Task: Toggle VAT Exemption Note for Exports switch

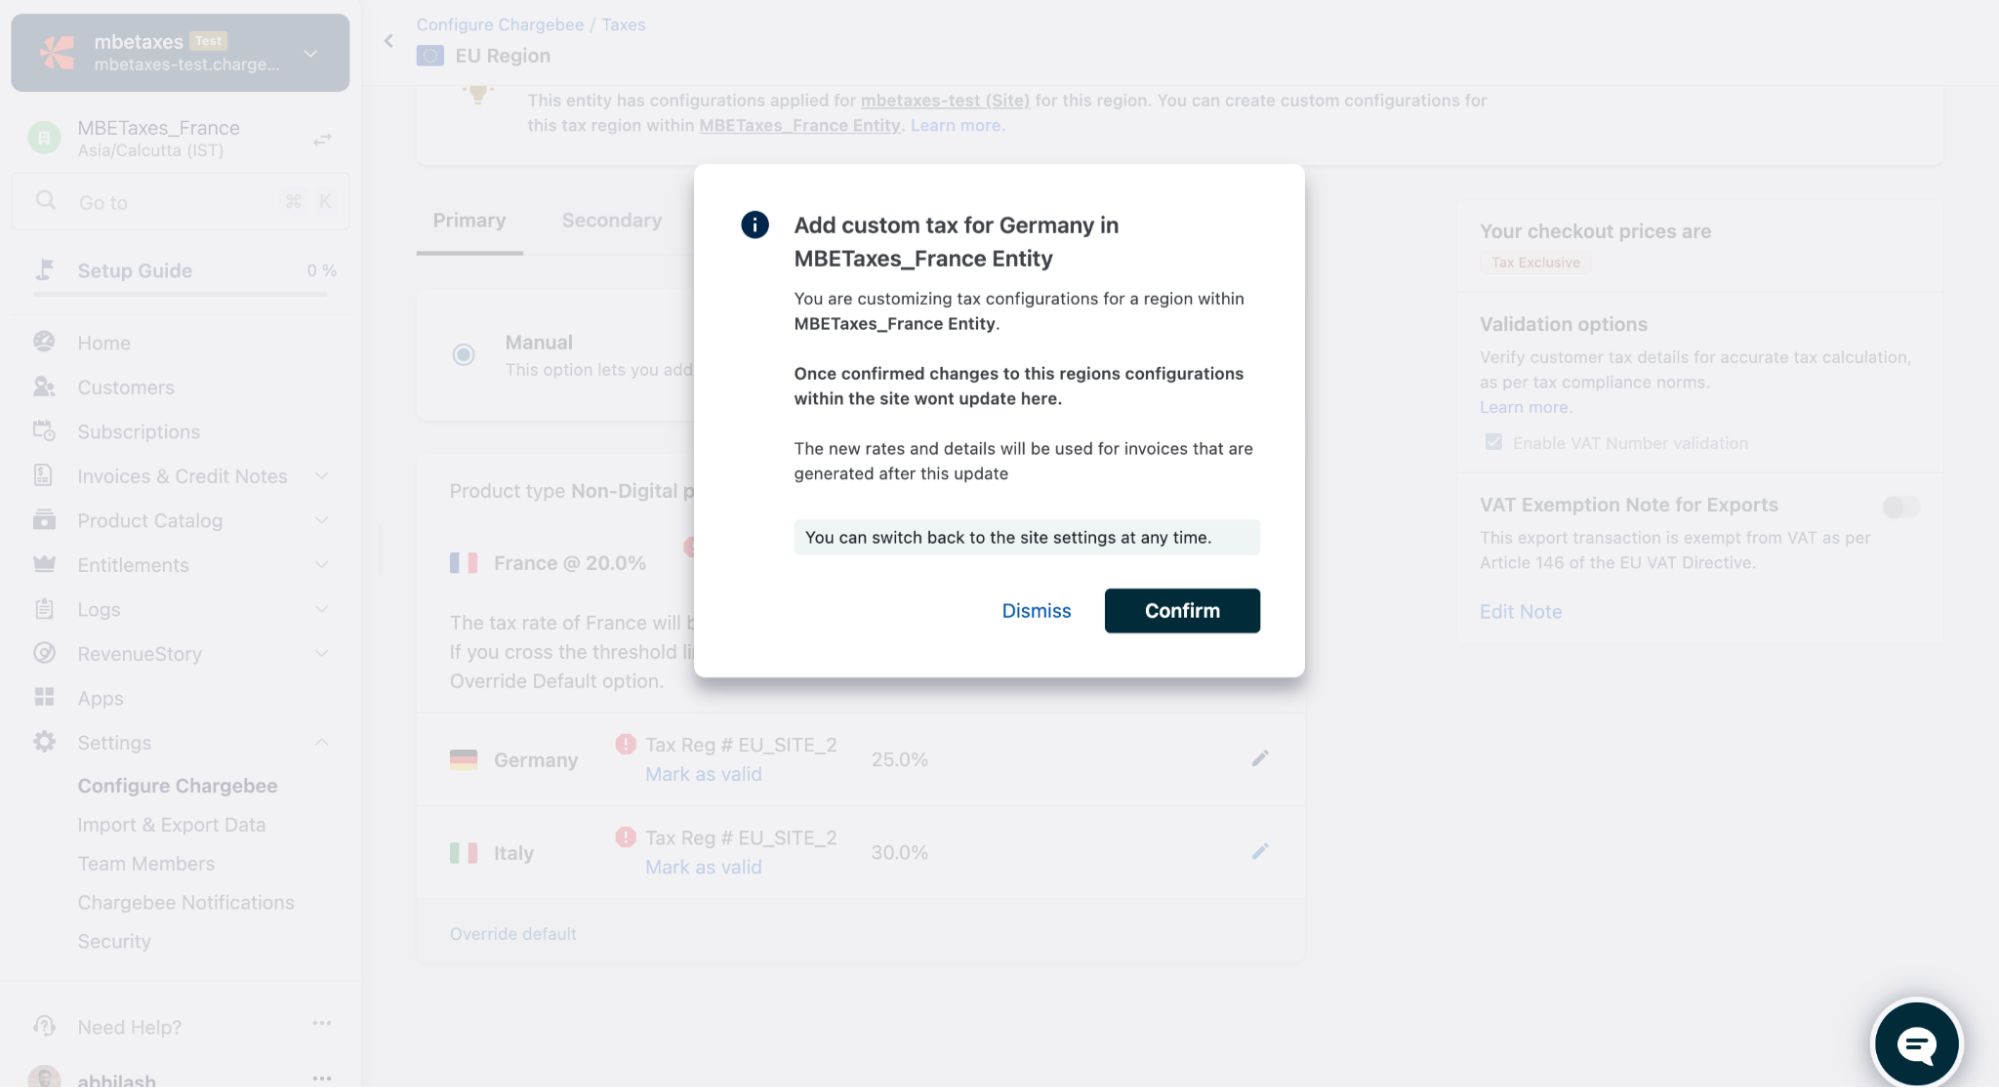Action: click(x=1900, y=507)
